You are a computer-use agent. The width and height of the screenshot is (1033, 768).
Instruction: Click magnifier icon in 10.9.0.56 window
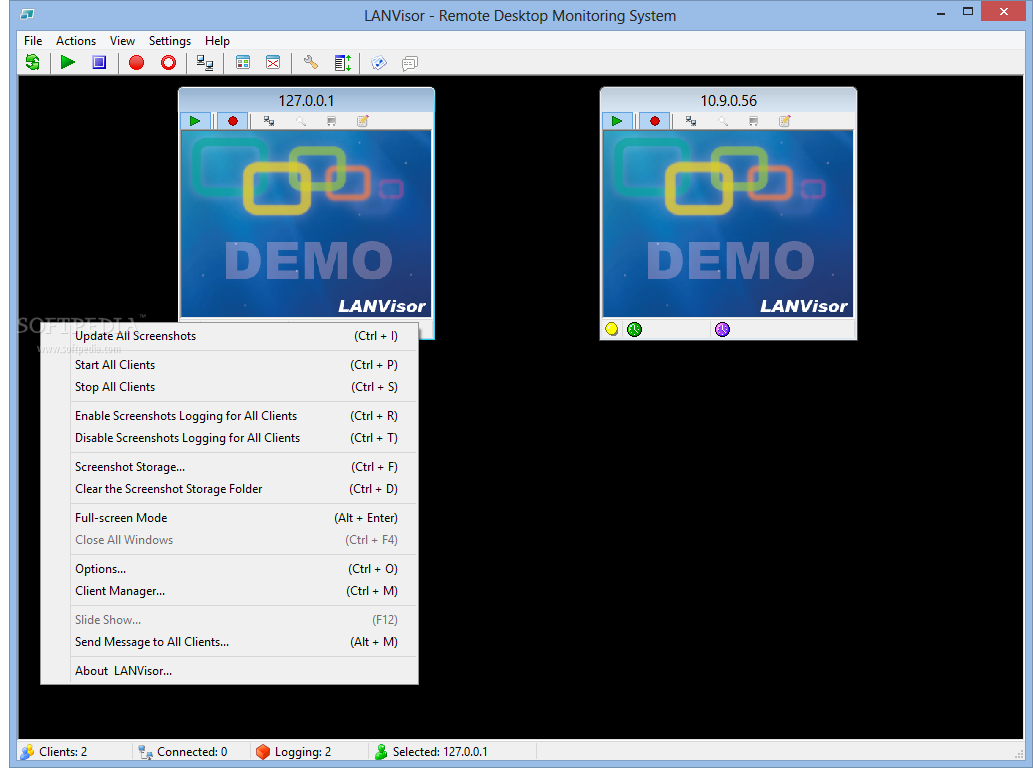pyautogui.click(x=722, y=121)
